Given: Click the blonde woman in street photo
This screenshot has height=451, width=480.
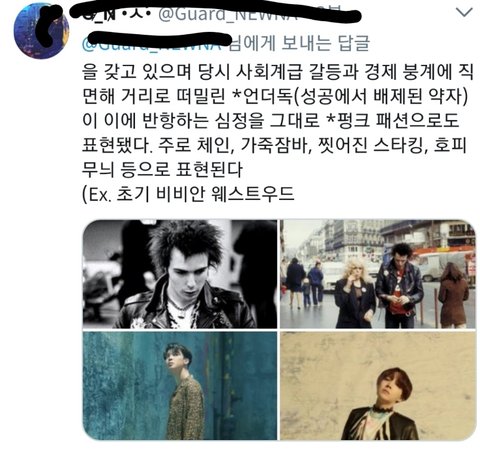Looking at the screenshot, I should pos(354,293).
